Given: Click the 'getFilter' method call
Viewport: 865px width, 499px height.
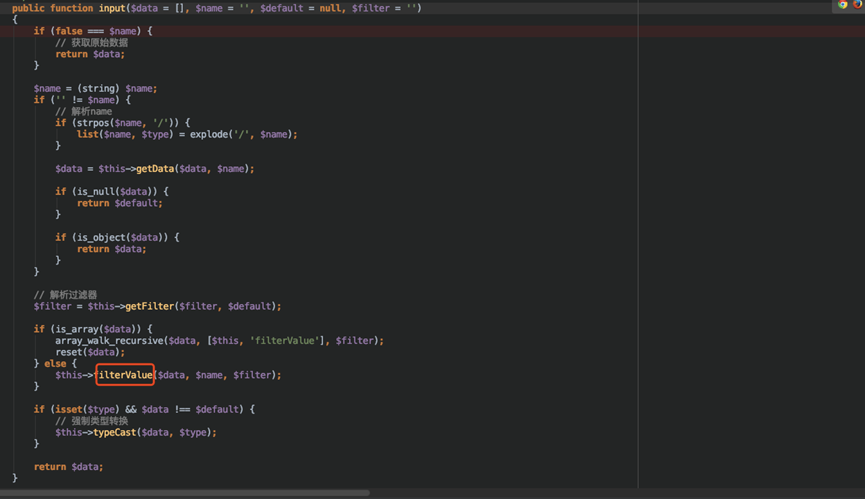Looking at the screenshot, I should (149, 306).
